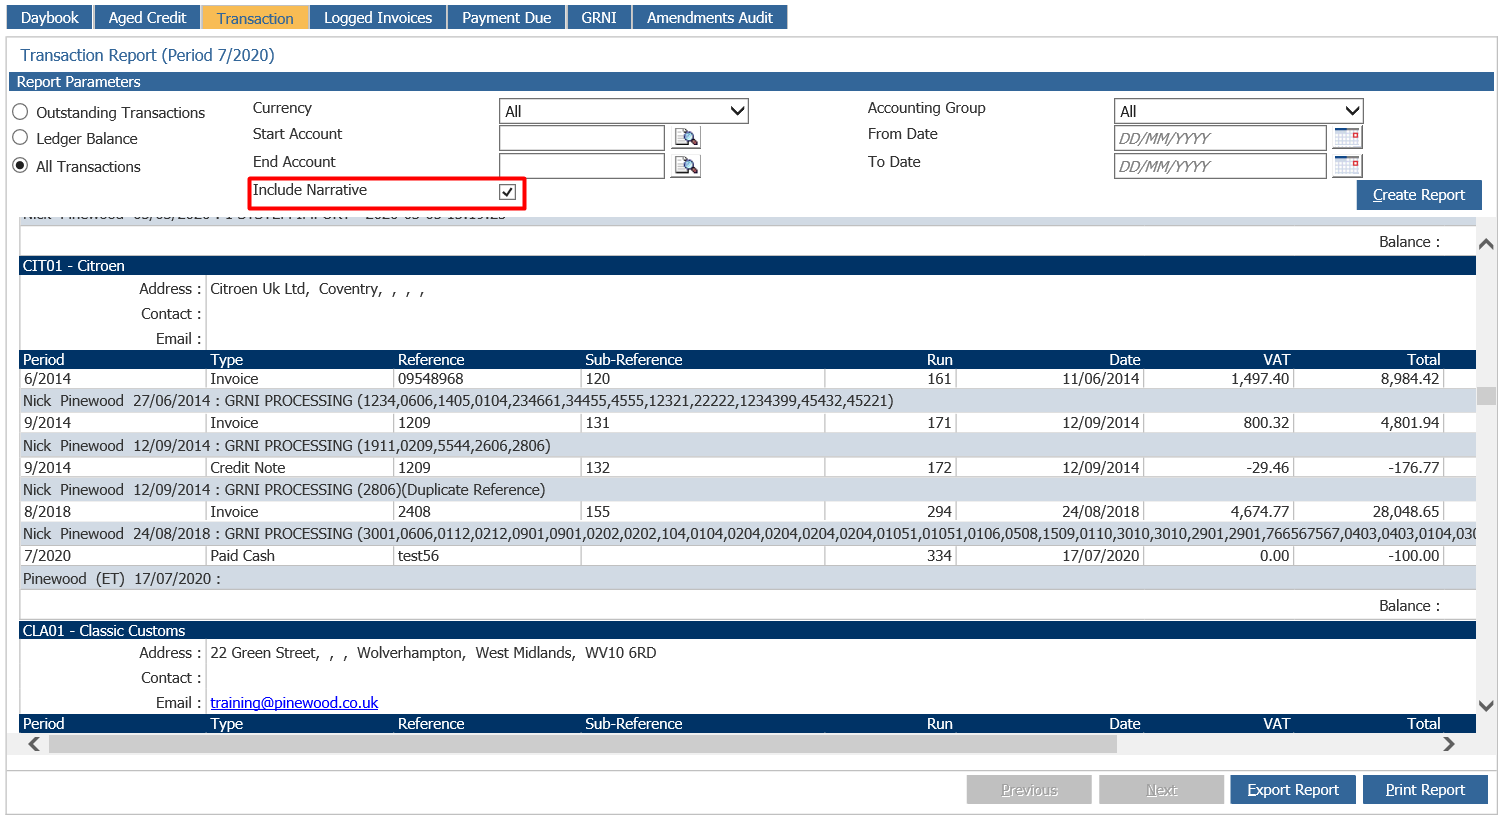Switch to the Aged Credit tab
This screenshot has width=1503, height=817.
click(x=147, y=16)
